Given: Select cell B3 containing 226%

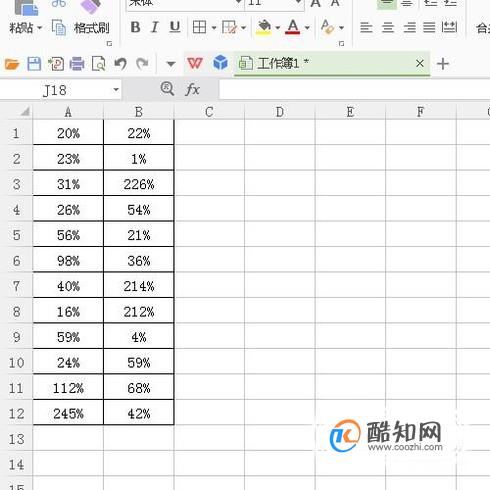Looking at the screenshot, I should (x=139, y=183).
